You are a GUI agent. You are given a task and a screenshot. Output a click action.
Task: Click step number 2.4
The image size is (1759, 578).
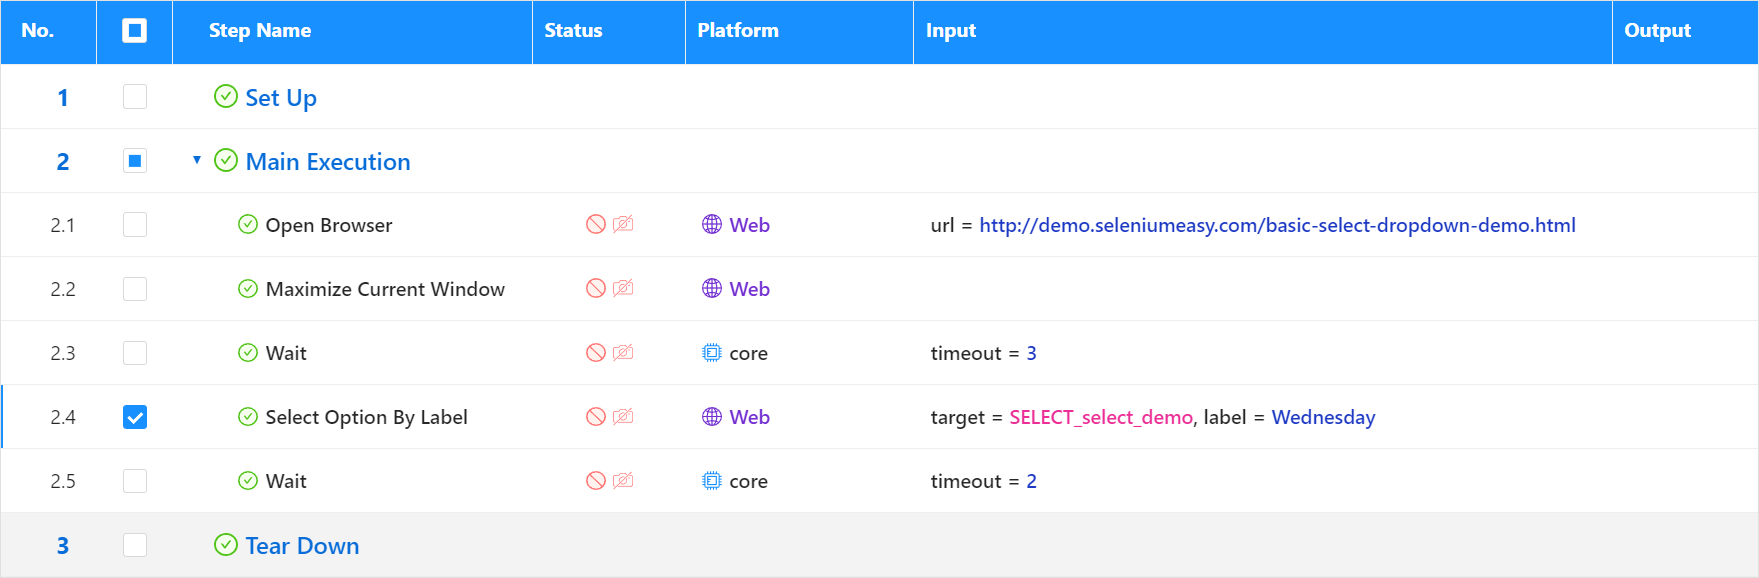62,417
